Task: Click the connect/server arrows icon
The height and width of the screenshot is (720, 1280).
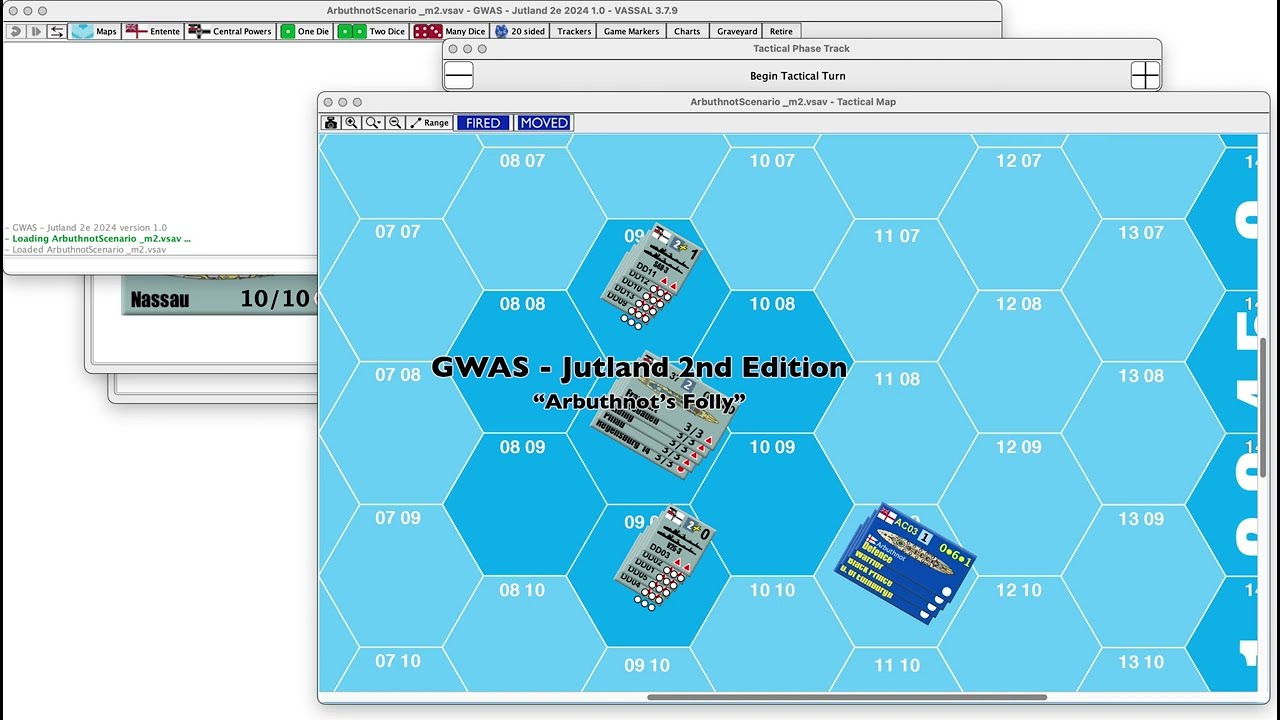Action: coord(57,31)
